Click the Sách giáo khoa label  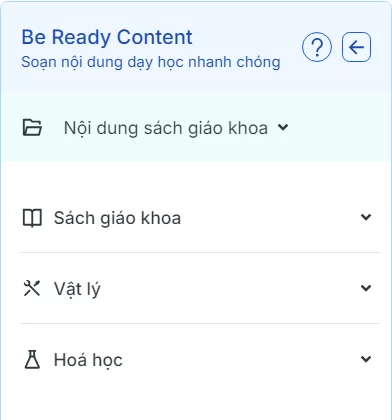pos(117,218)
